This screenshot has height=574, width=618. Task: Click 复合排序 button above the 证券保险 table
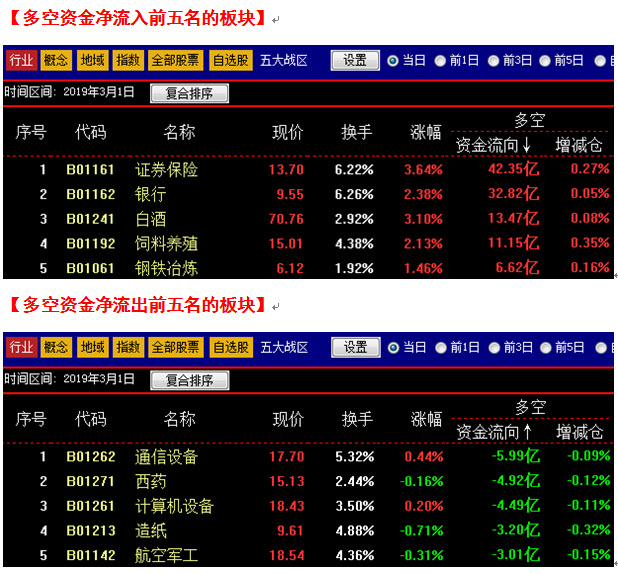pos(189,93)
